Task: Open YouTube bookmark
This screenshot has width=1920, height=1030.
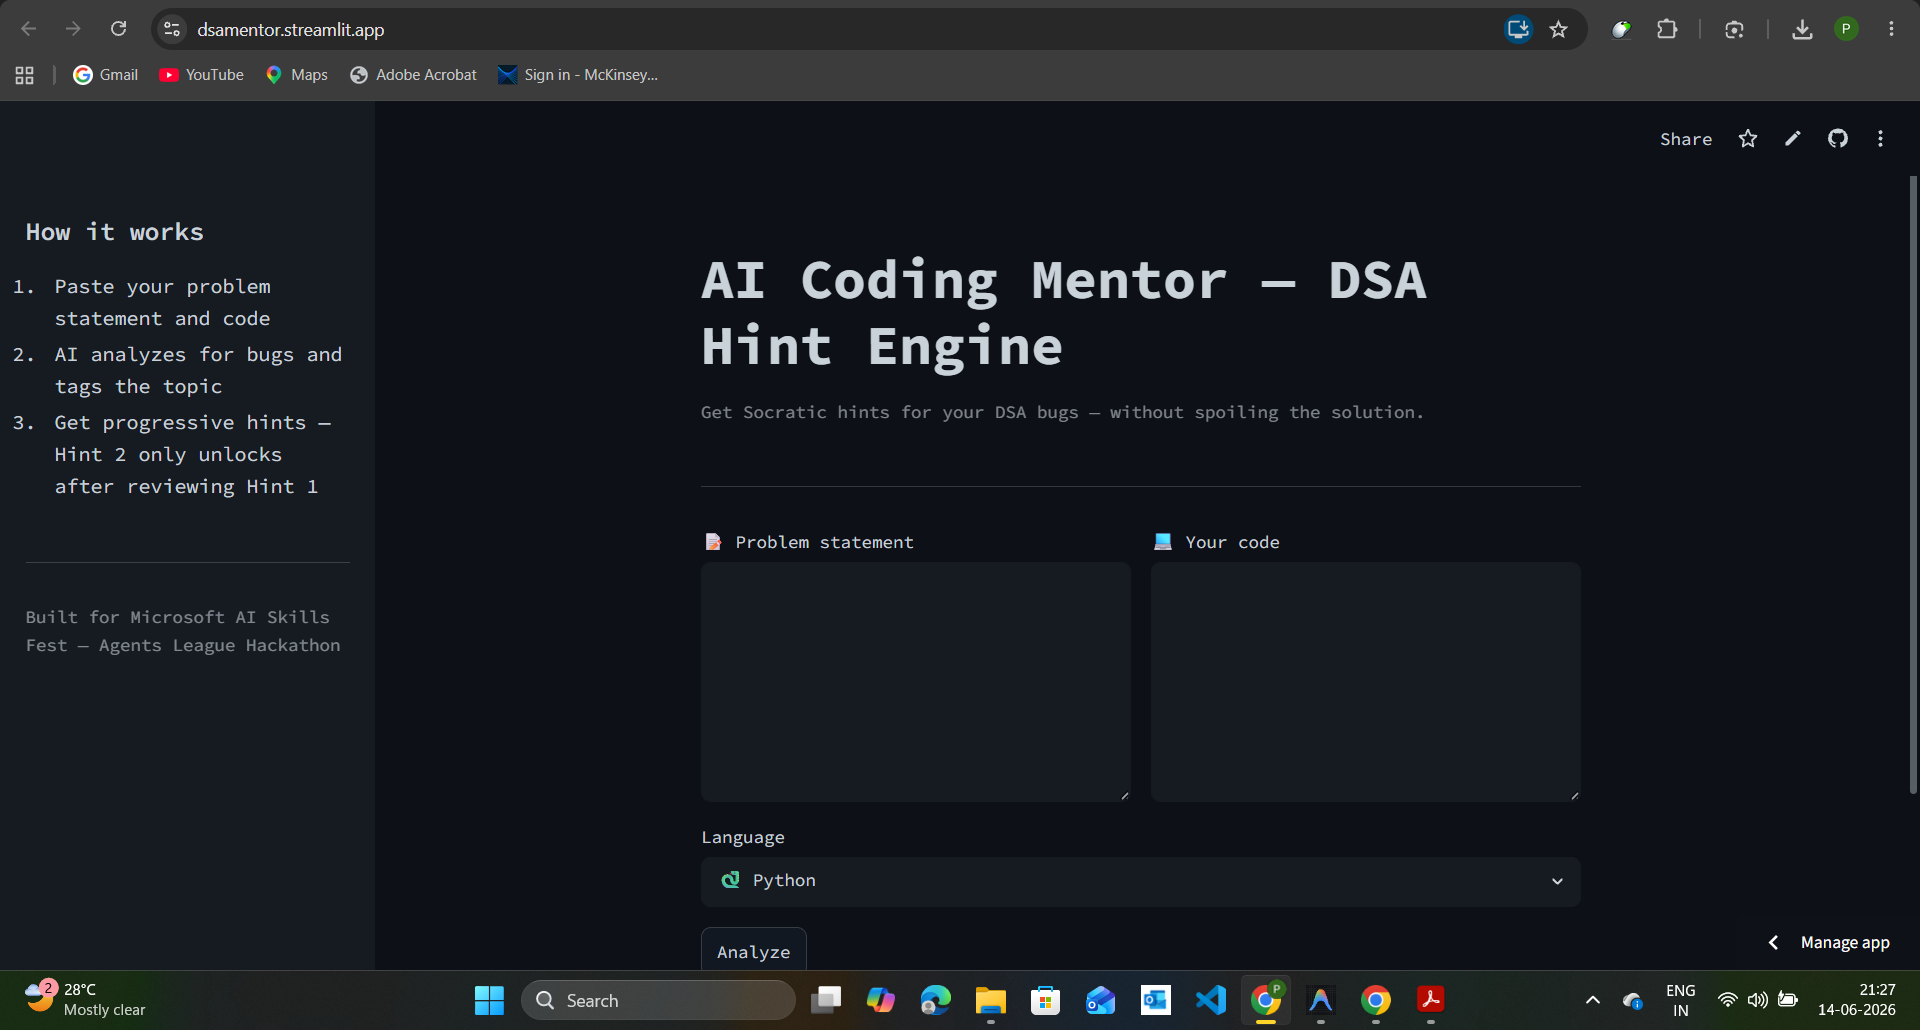Action: (x=202, y=75)
